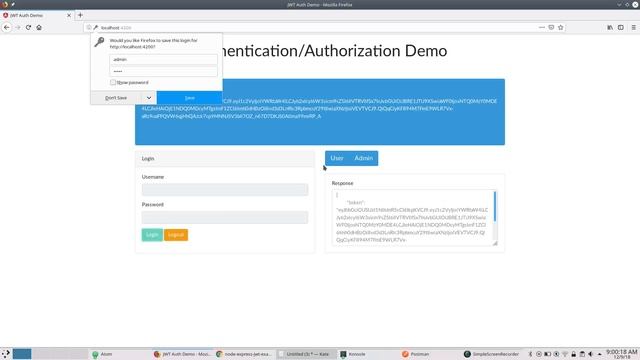The image size is (640, 360).
Task: Reload the current page
Action: point(28,27)
